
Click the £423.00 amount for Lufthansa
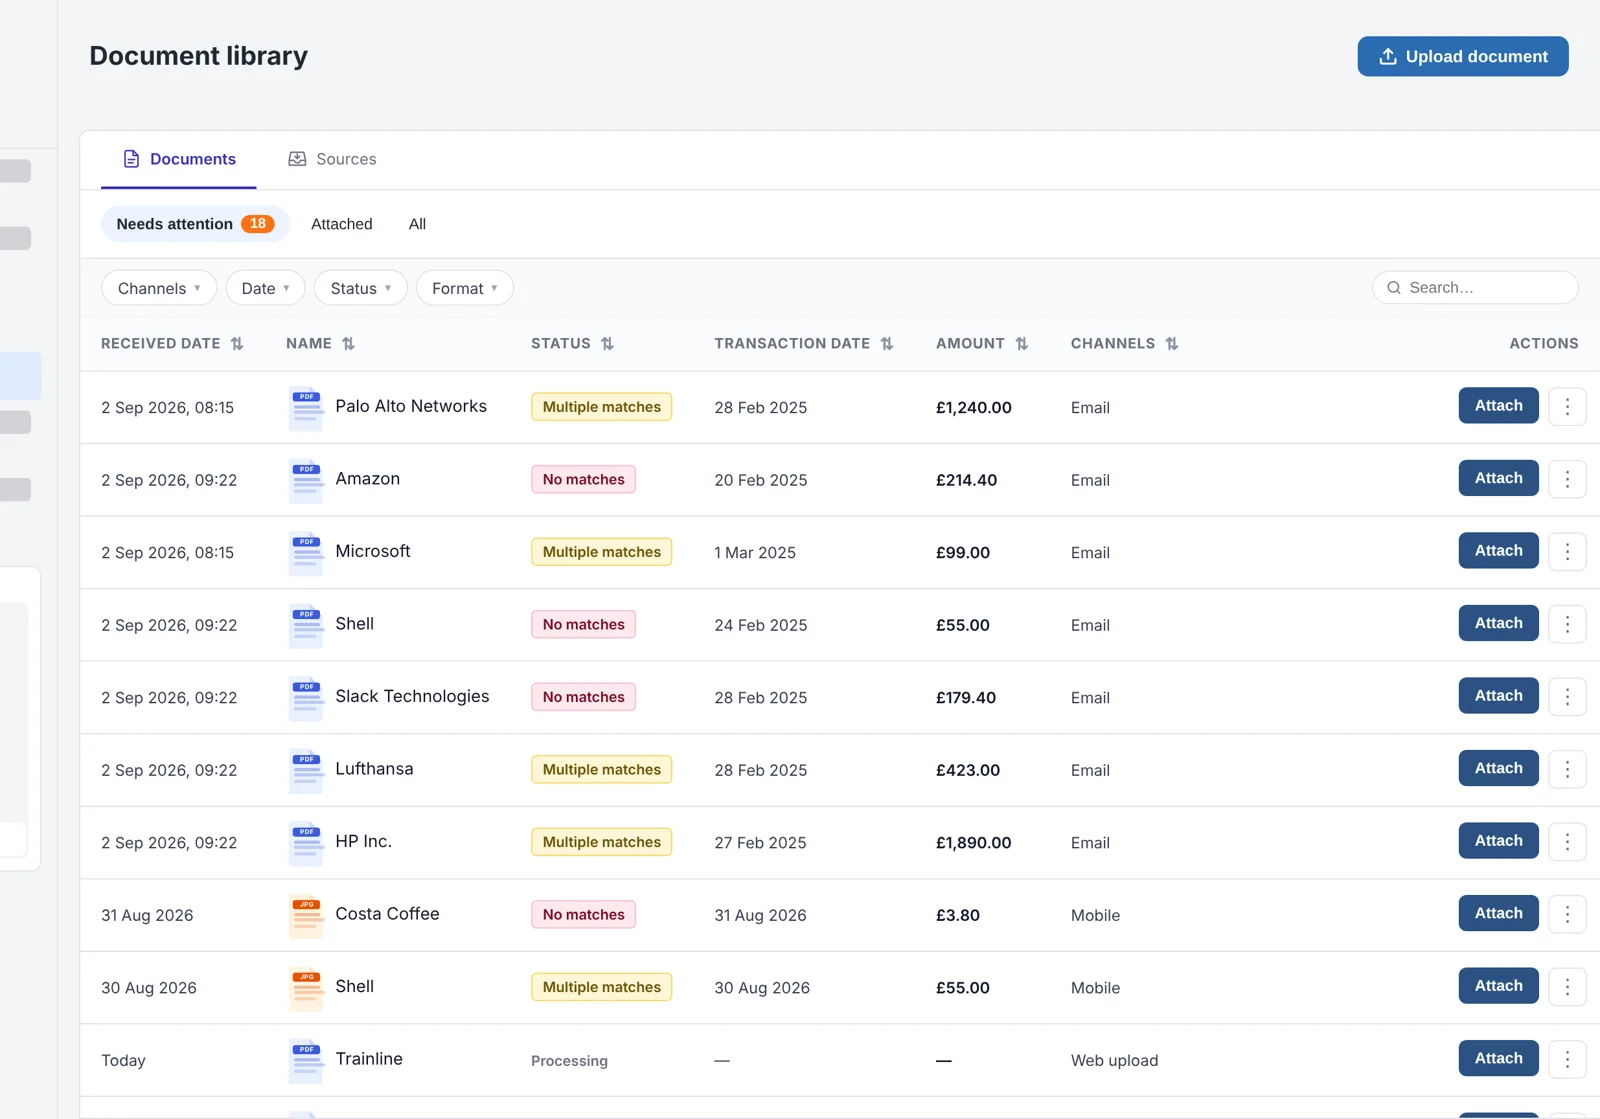point(968,770)
